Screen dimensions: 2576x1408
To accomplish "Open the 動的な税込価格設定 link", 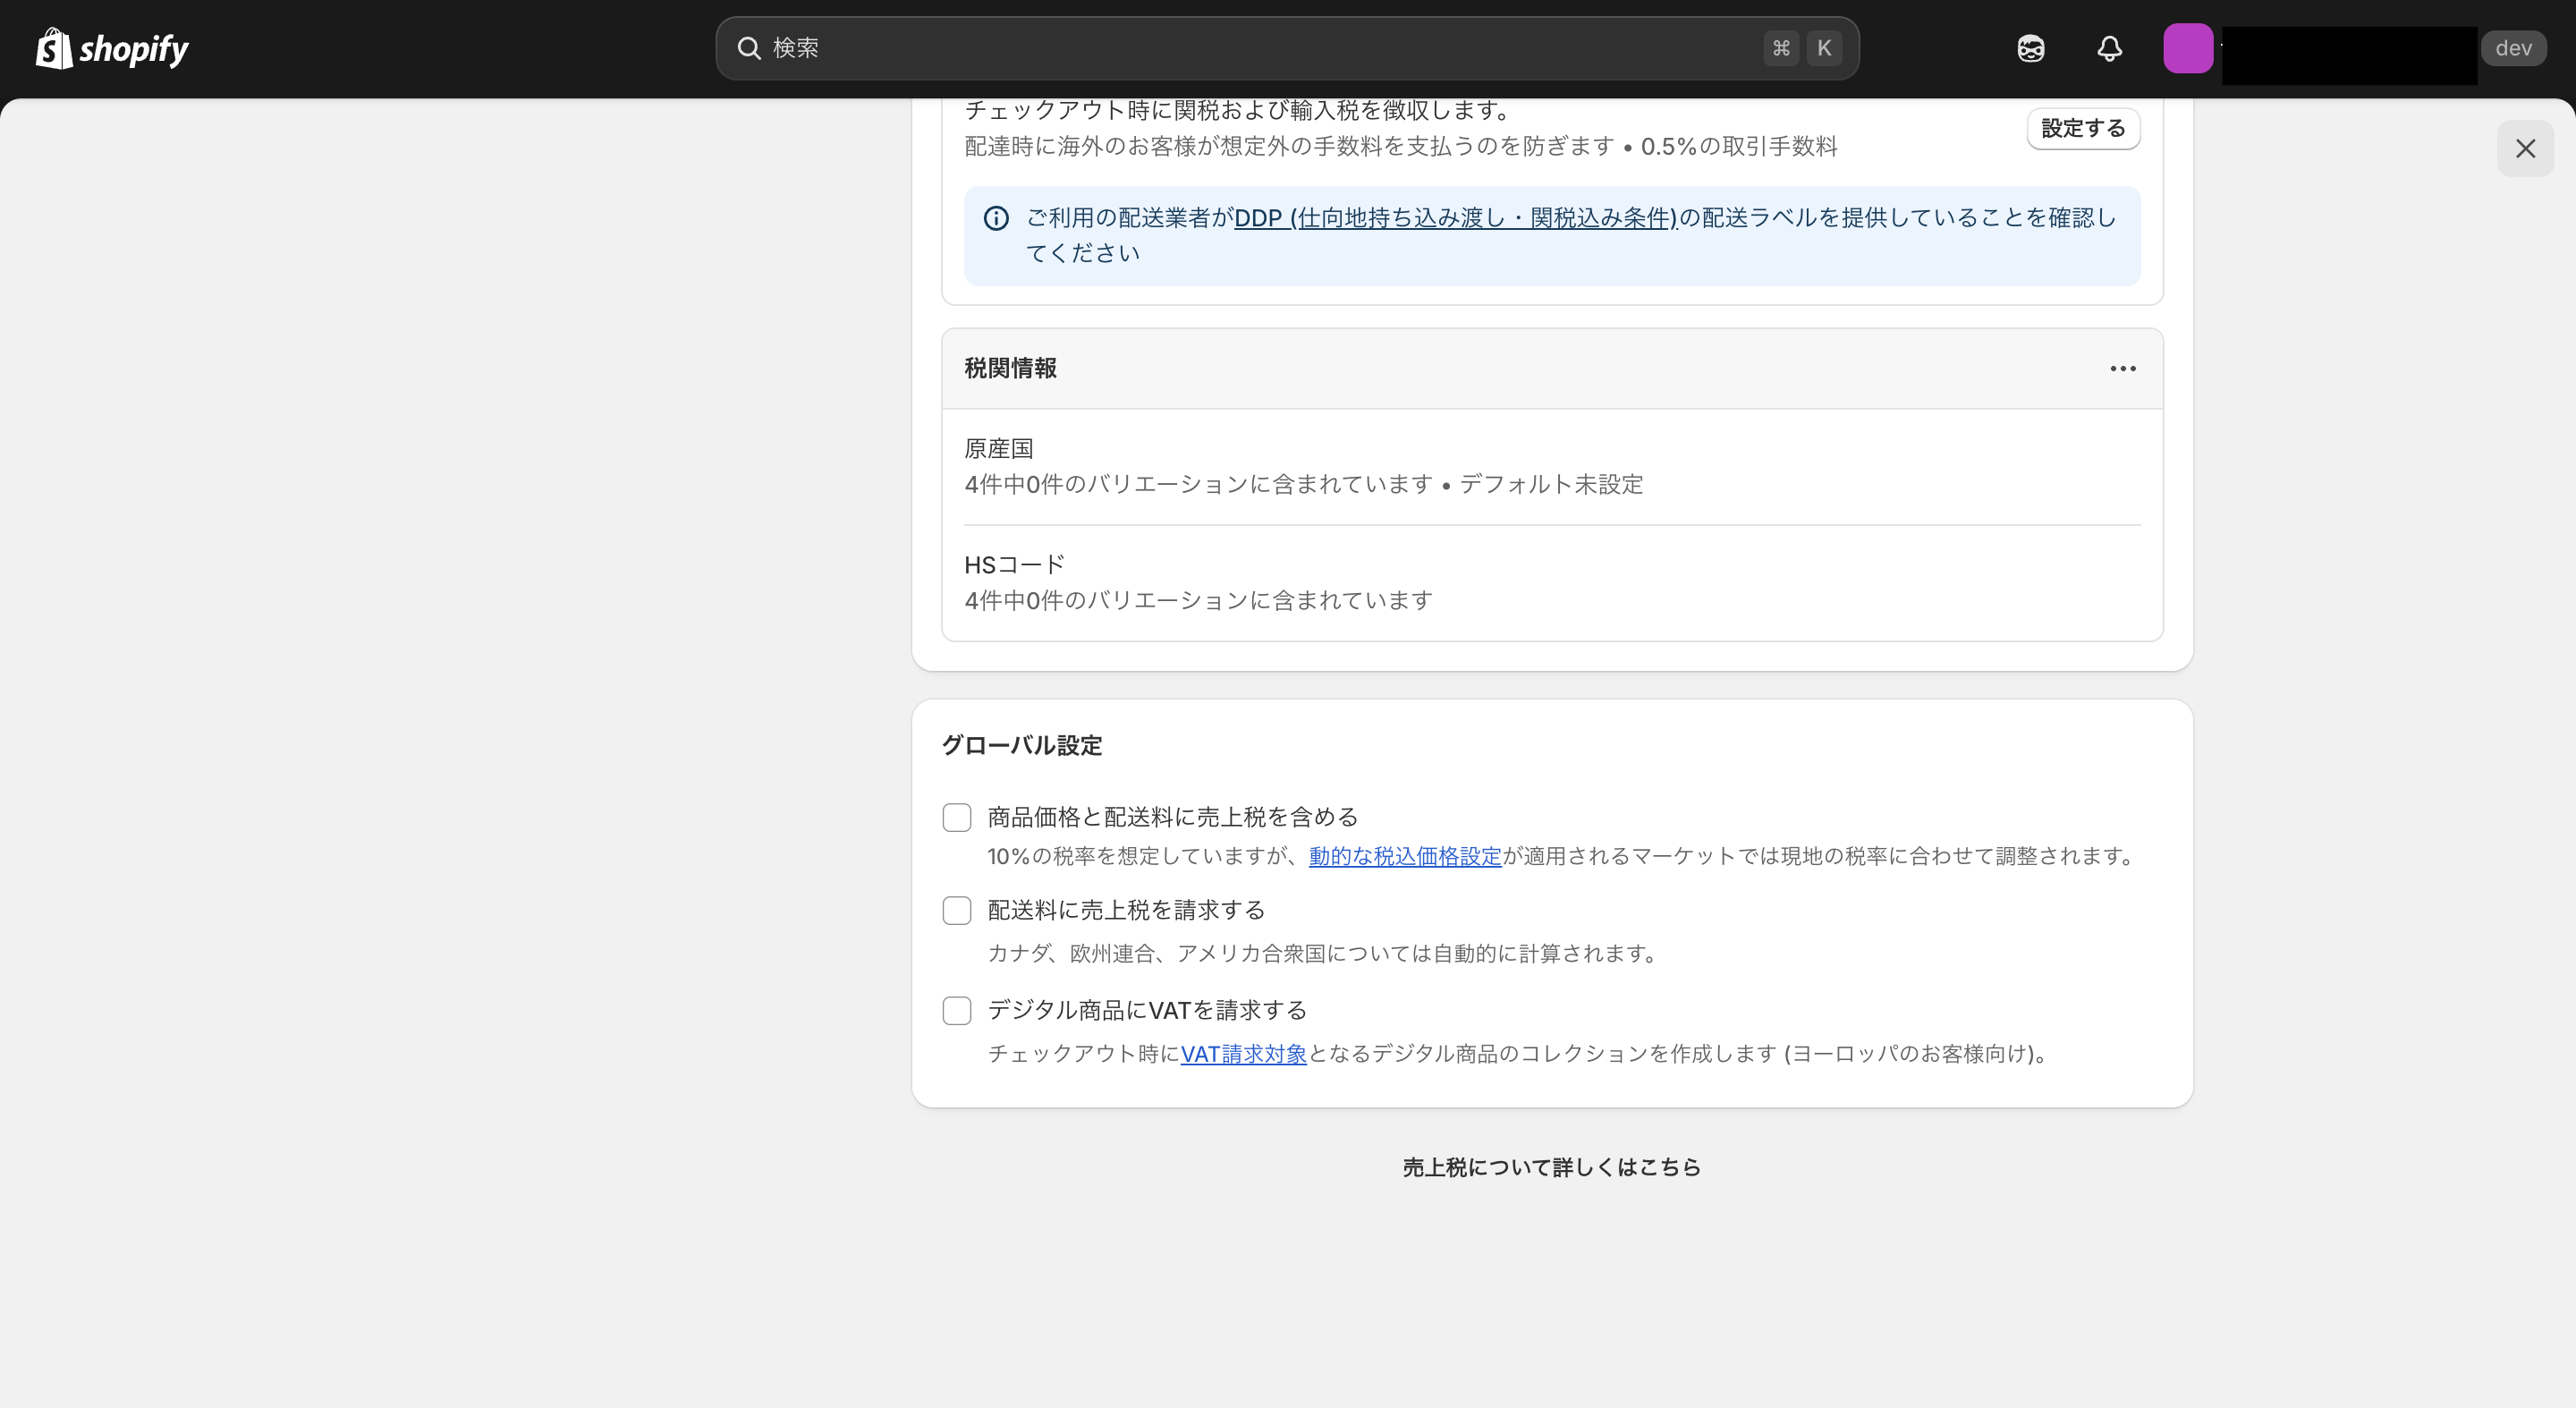I will 1404,857.
